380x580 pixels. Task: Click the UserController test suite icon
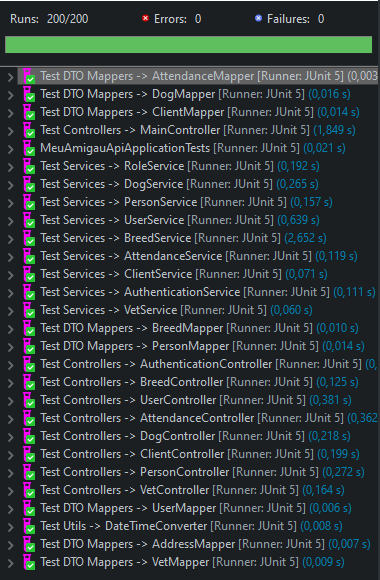(29, 401)
